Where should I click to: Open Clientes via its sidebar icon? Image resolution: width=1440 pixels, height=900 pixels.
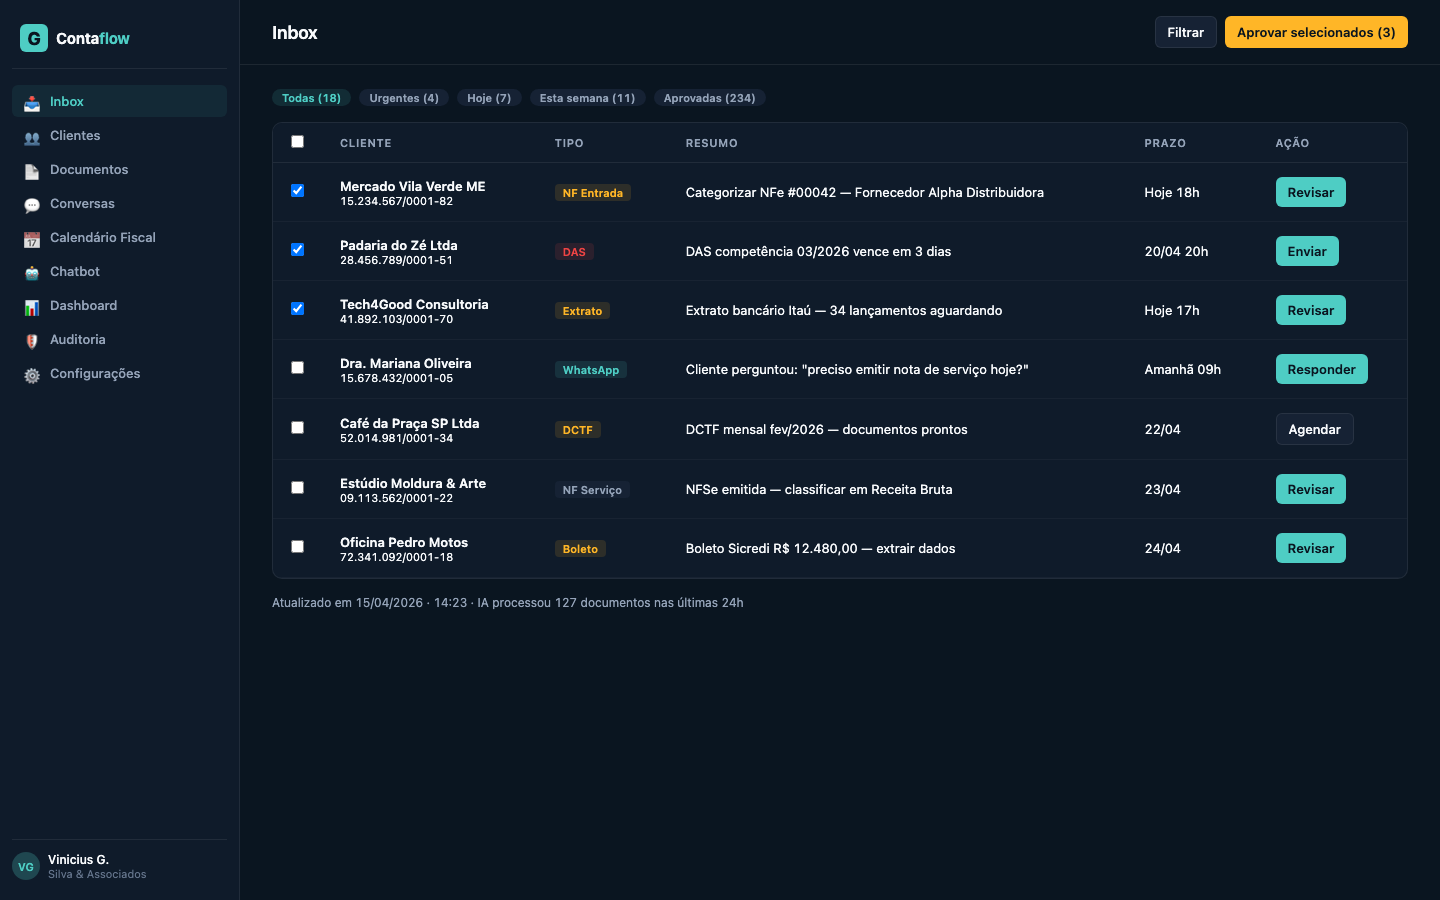[x=32, y=137]
